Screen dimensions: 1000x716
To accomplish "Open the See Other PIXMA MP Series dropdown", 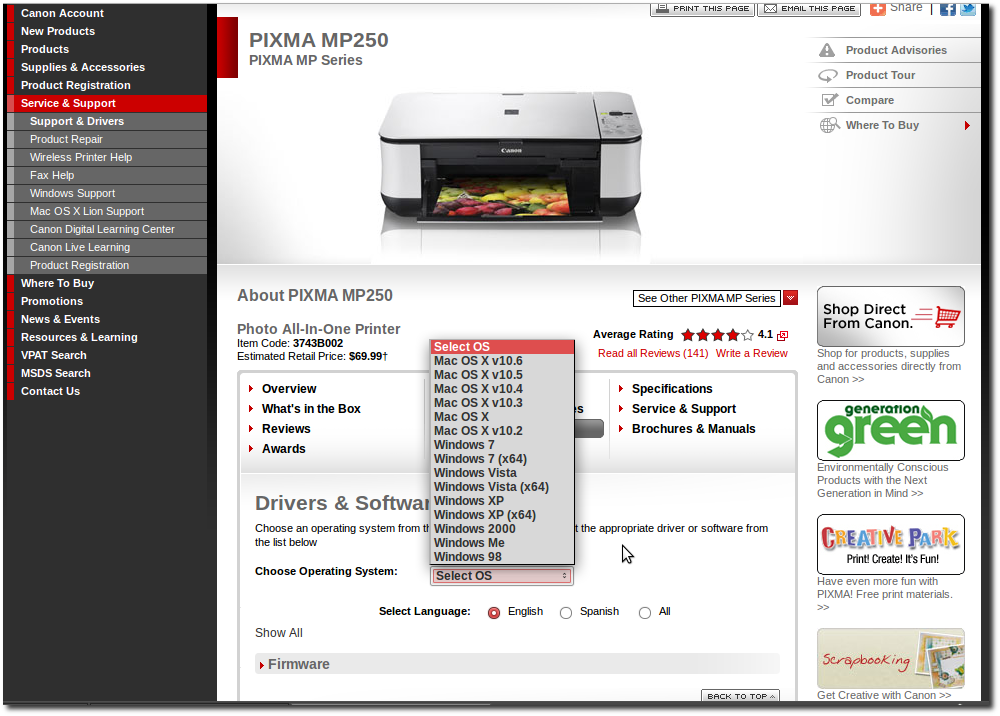I will (707, 298).
